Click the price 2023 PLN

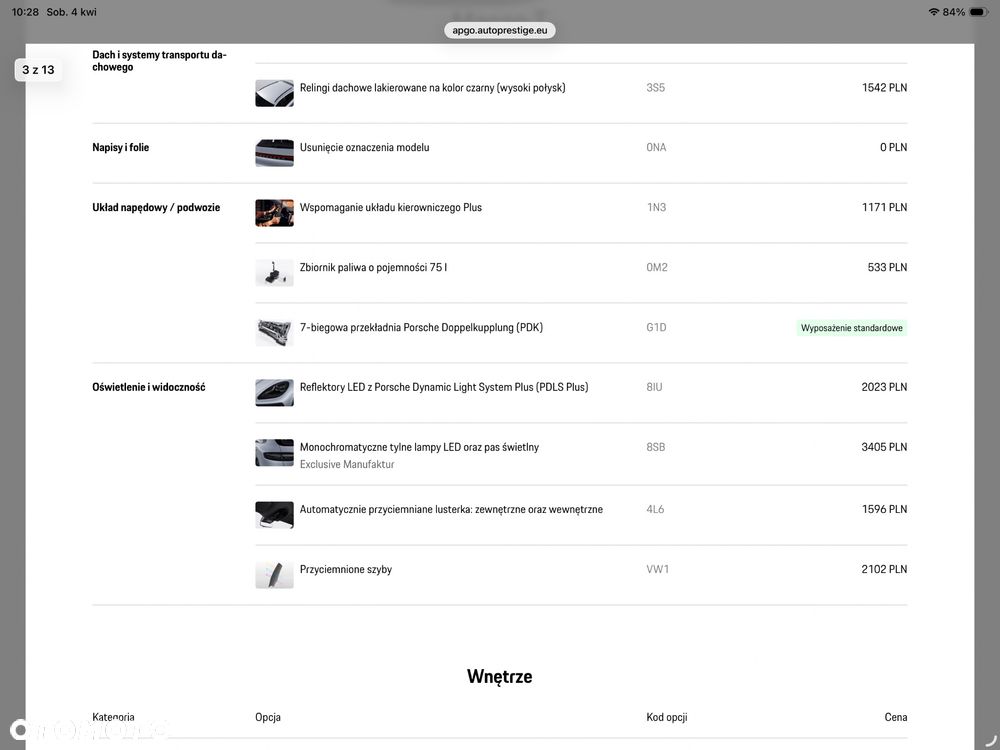tap(884, 387)
